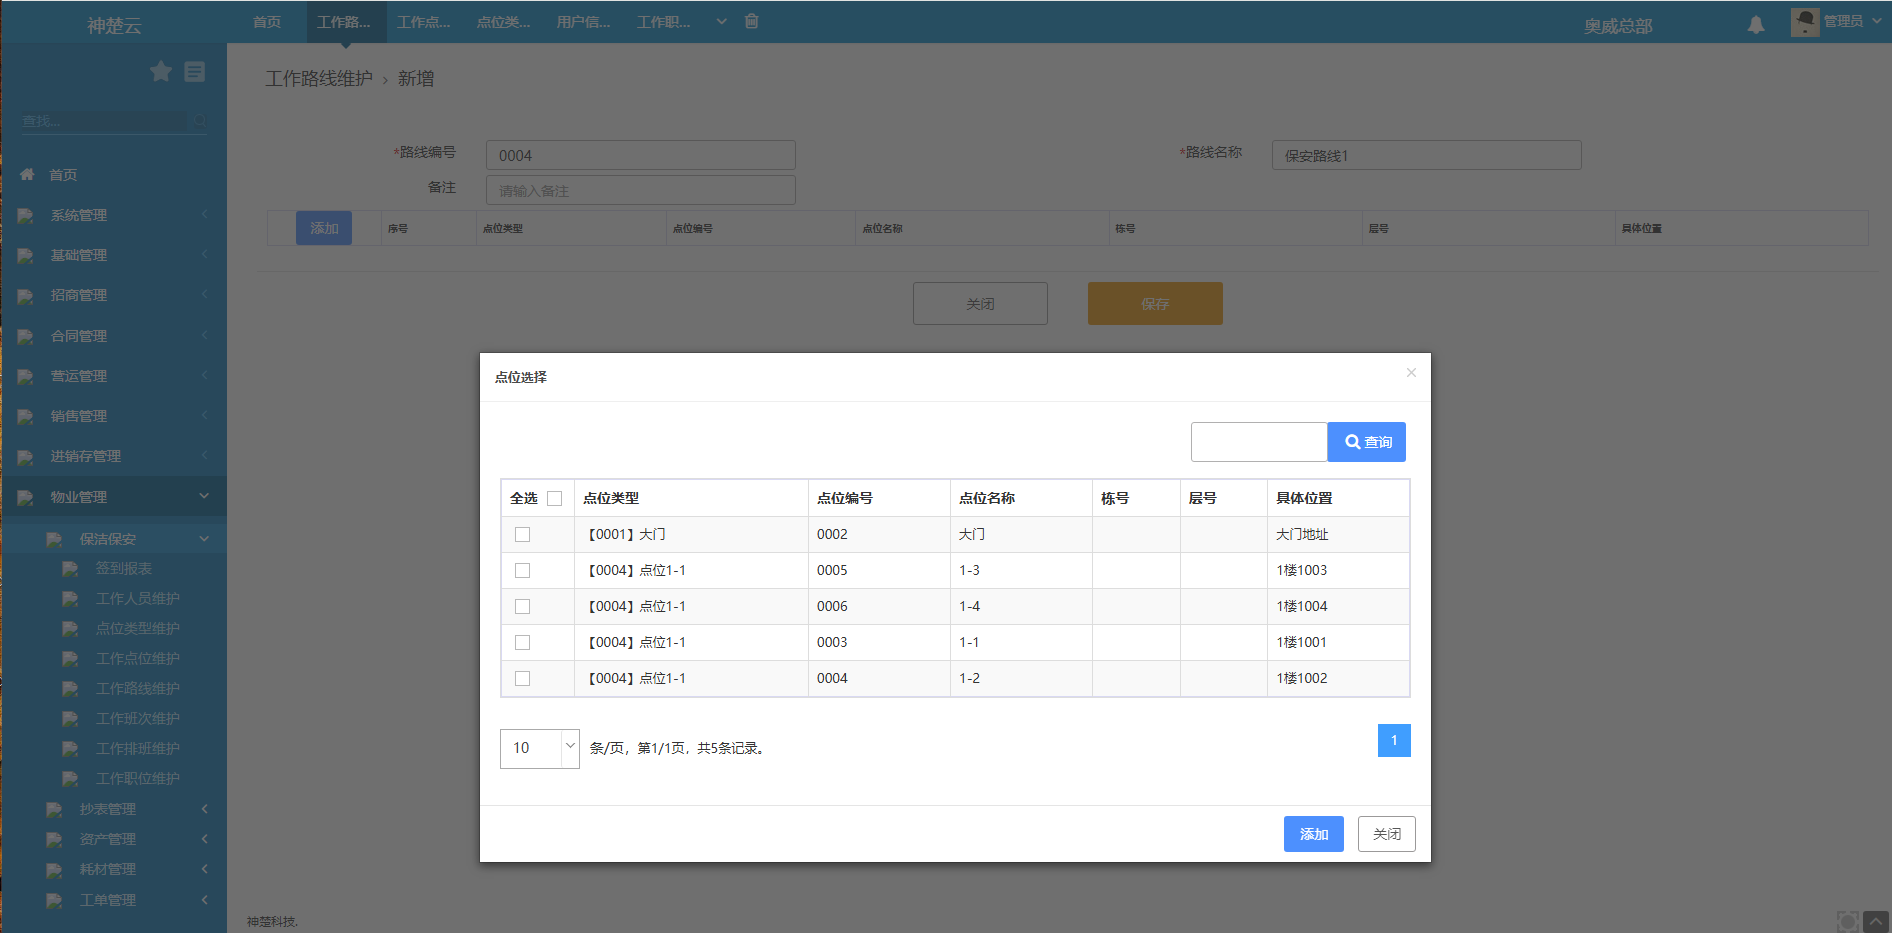1892x933 pixels.
Task: Open the tab overflow chevron dropdown
Action: [722, 21]
